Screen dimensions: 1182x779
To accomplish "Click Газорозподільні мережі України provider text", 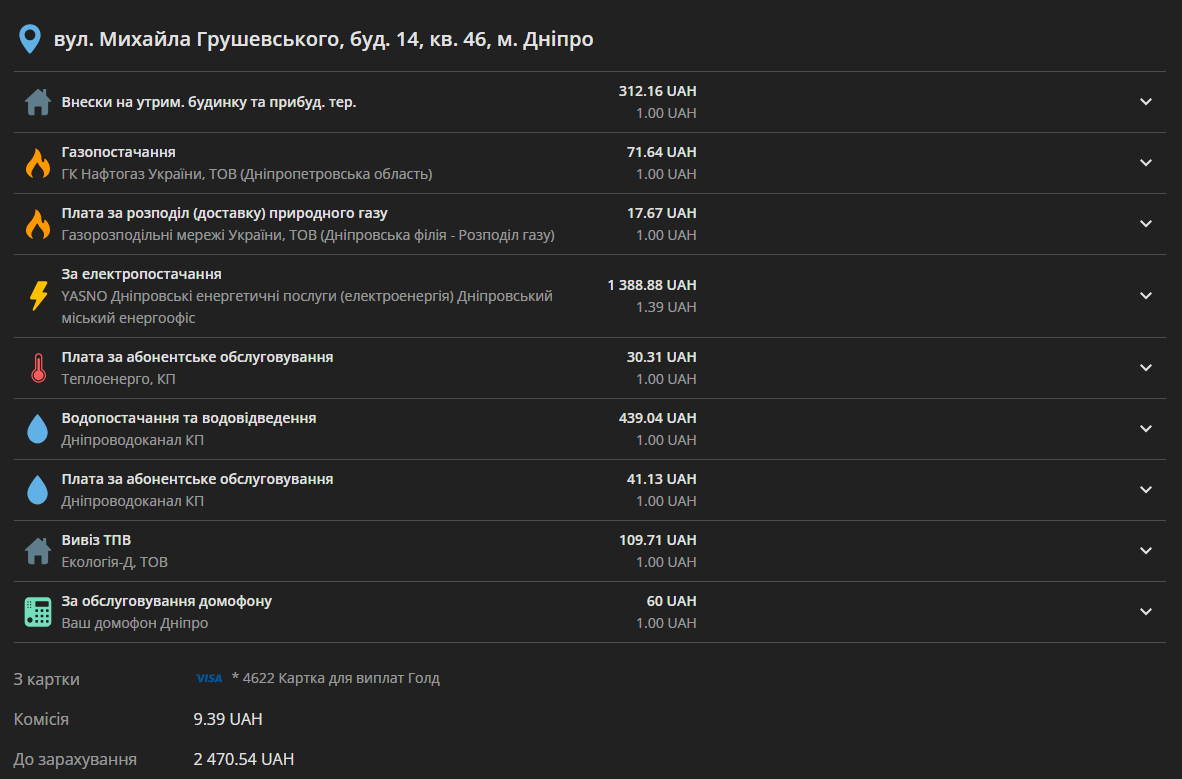I will coord(308,235).
